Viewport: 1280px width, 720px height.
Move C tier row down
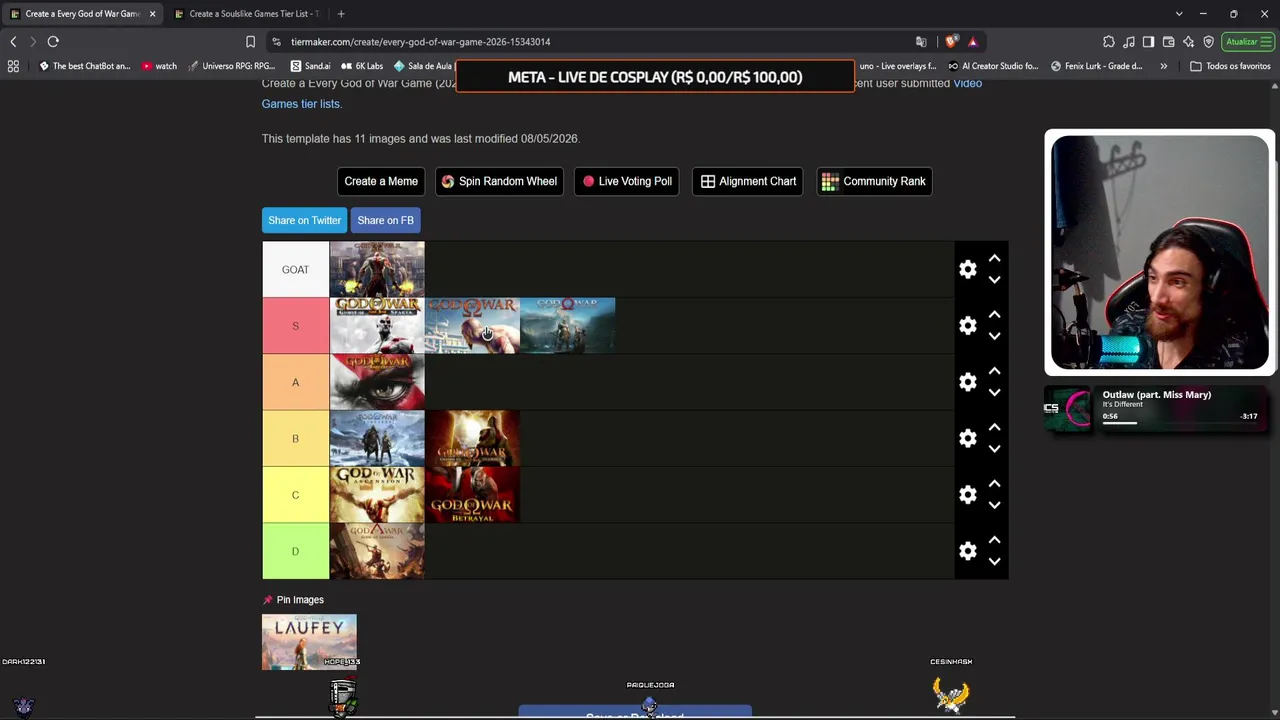point(994,505)
